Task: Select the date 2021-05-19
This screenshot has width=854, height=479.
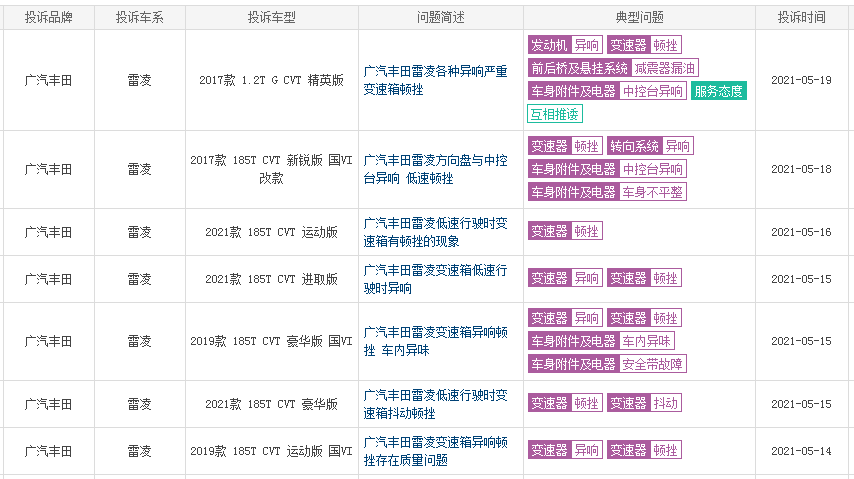Action: [802, 80]
